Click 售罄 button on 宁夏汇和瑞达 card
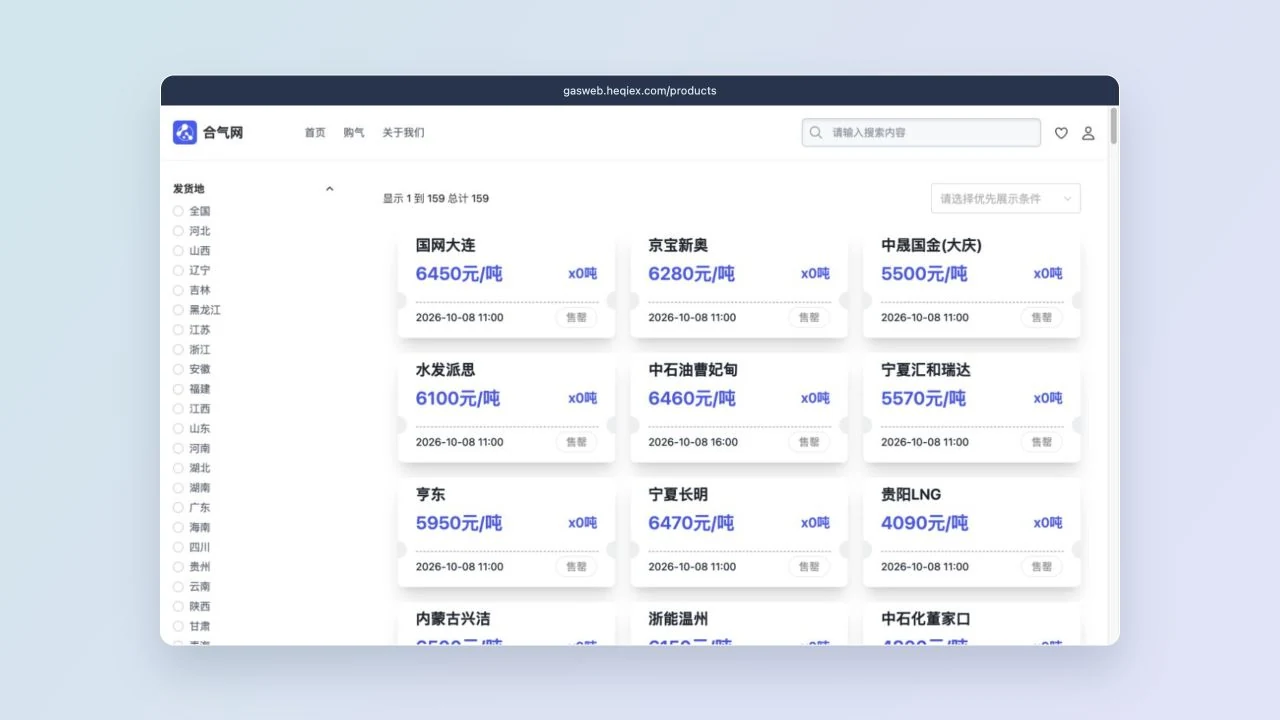 pyautogui.click(x=1042, y=442)
